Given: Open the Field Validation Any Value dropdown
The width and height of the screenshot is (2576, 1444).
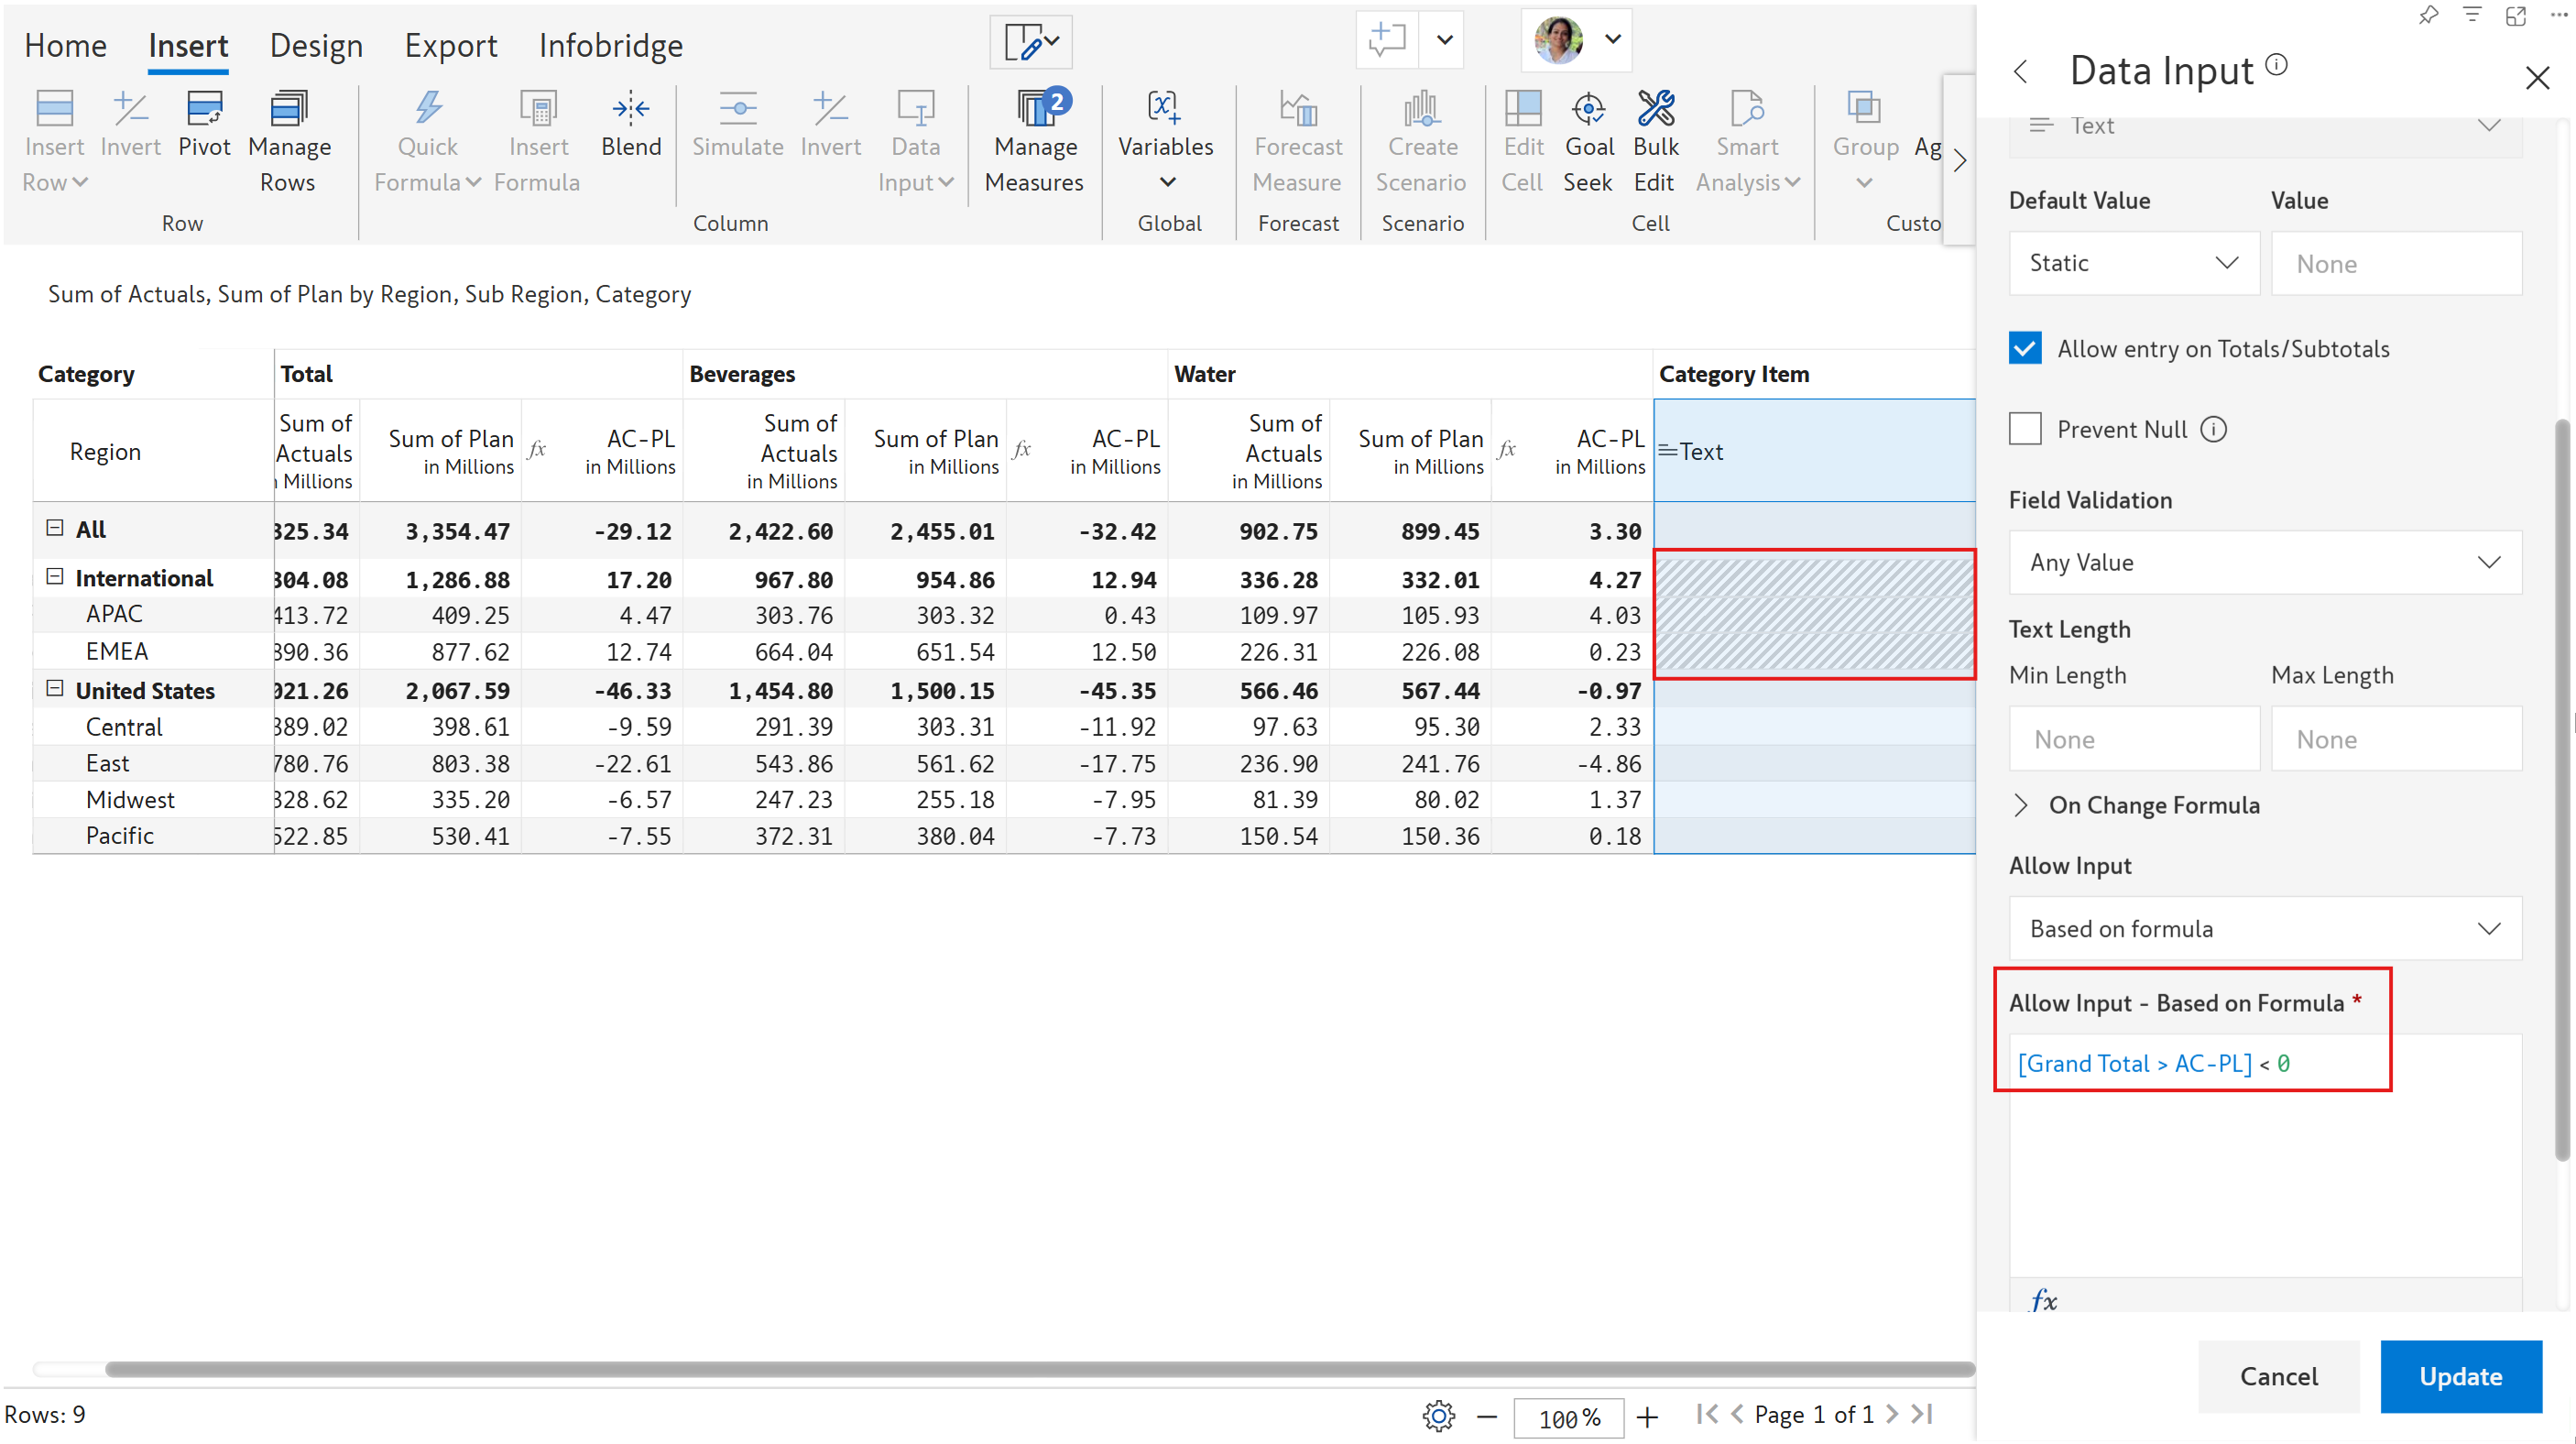Looking at the screenshot, I should click(x=2264, y=562).
